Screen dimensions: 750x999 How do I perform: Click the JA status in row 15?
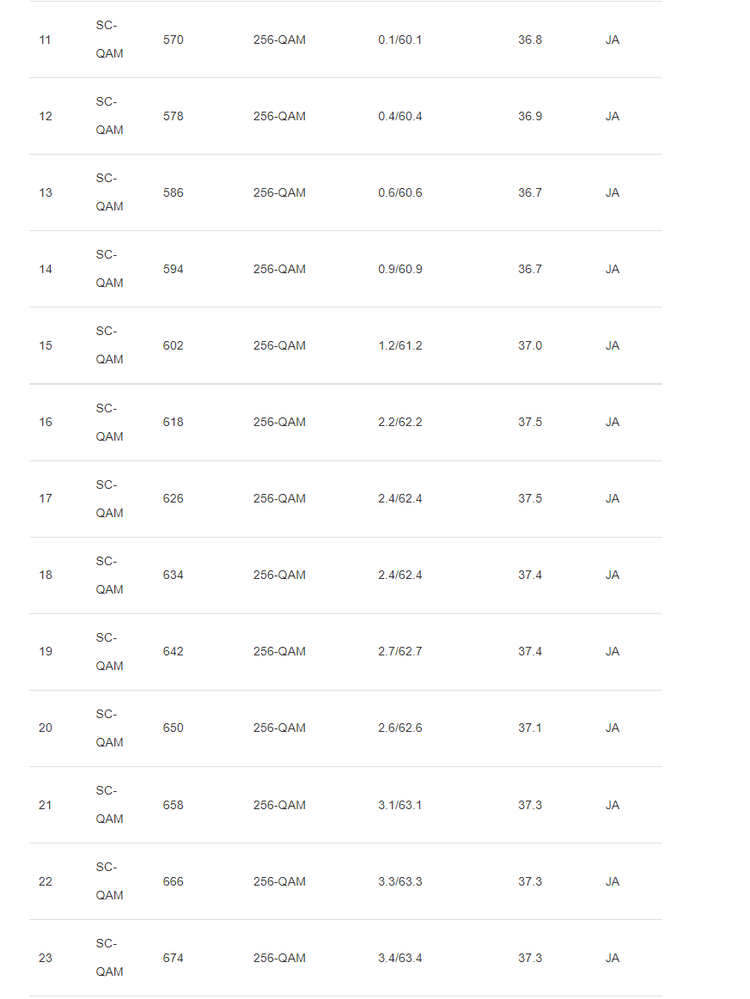tap(612, 346)
